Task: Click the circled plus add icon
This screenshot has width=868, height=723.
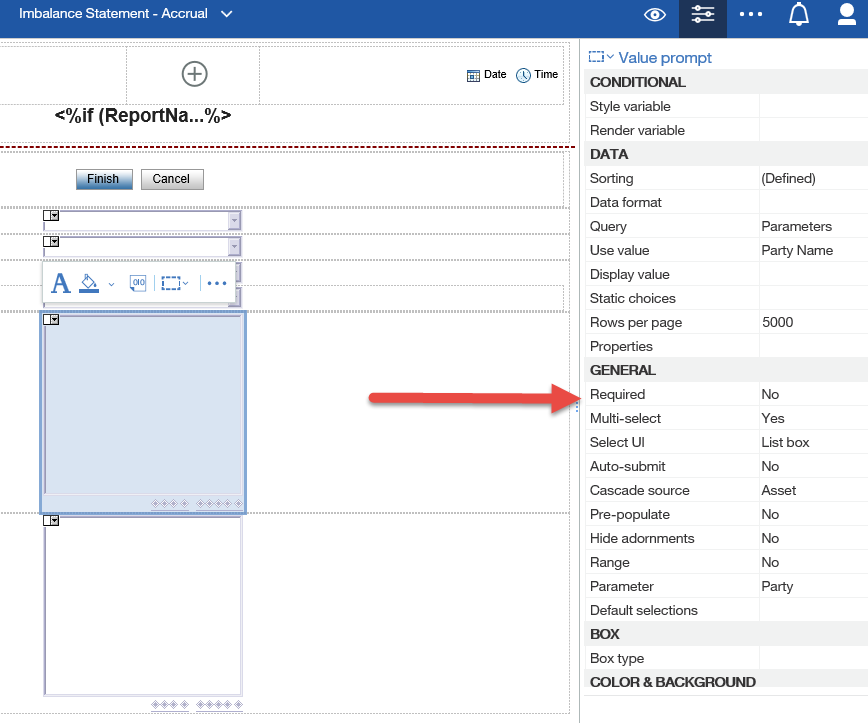Action: coord(193,74)
